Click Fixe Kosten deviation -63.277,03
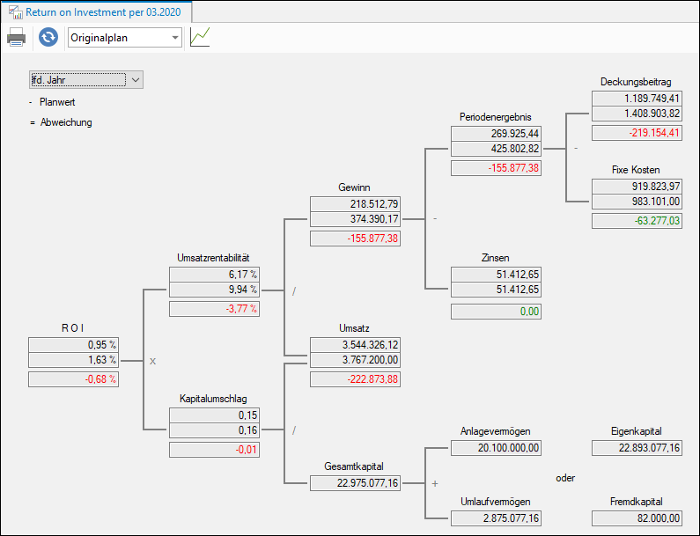This screenshot has height=536, width=700. pos(637,220)
